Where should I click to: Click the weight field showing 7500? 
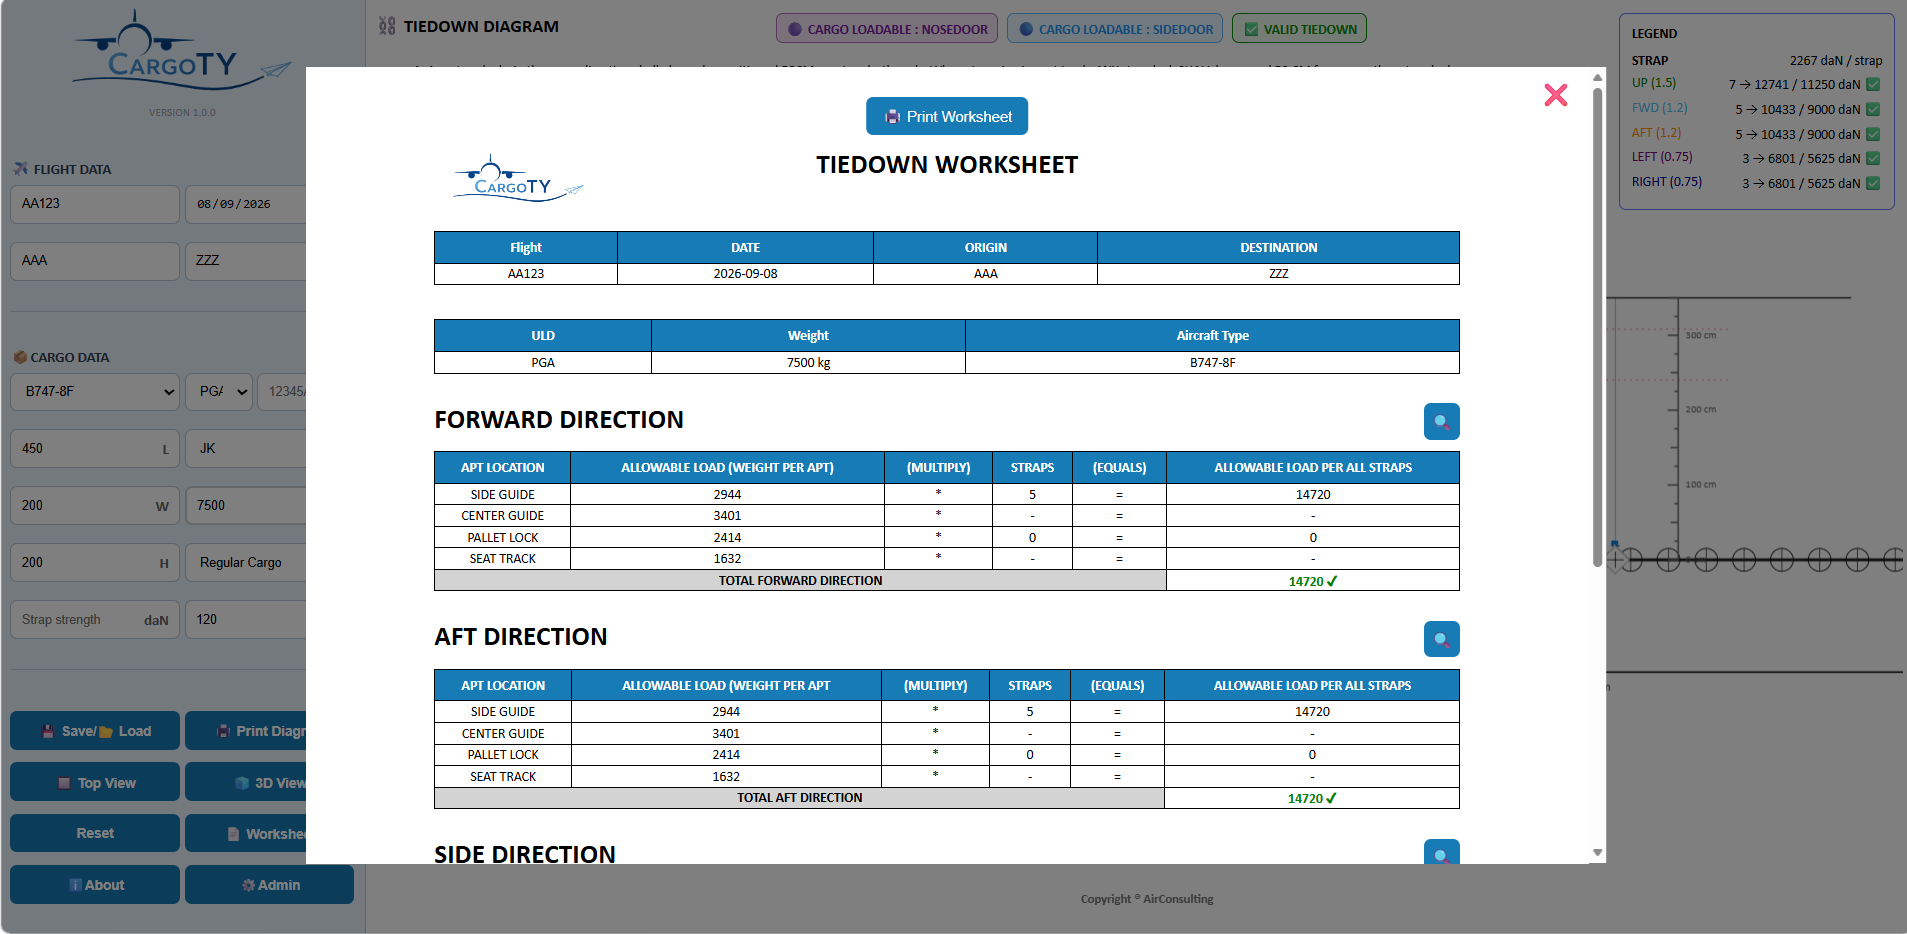point(246,506)
